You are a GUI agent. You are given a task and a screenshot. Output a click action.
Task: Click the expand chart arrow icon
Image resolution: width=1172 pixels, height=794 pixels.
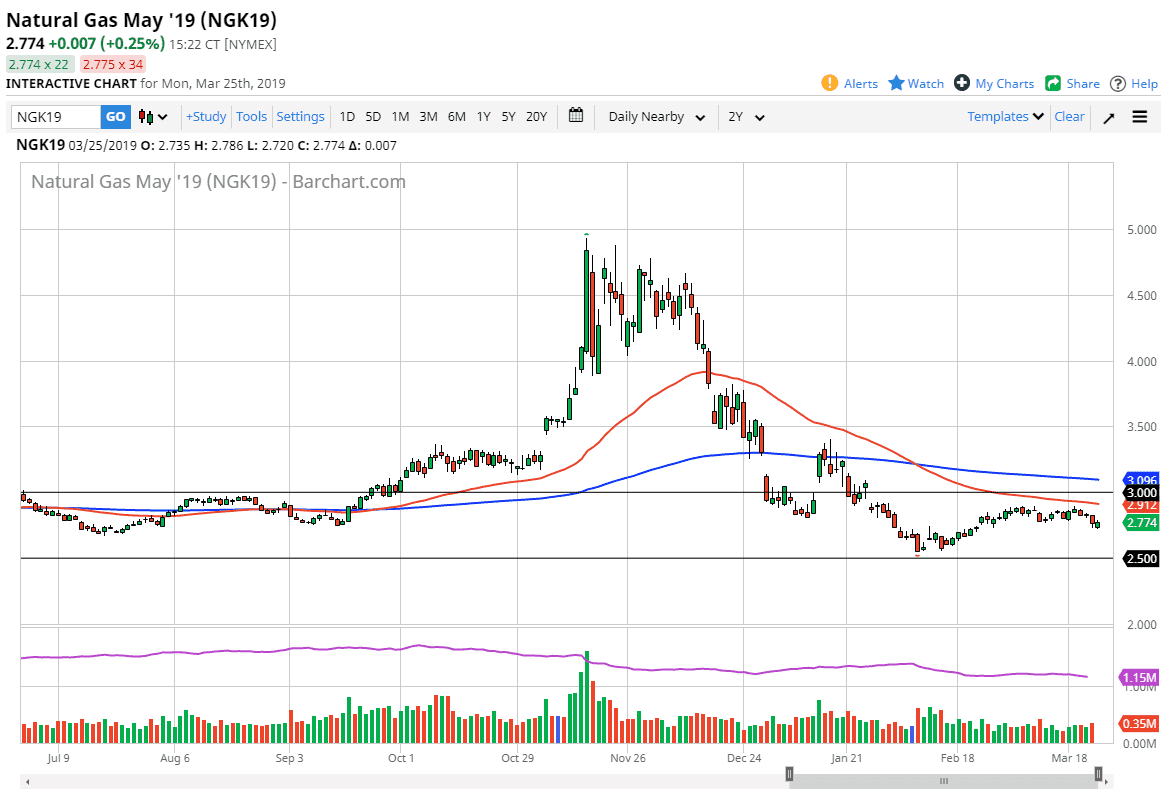1109,117
